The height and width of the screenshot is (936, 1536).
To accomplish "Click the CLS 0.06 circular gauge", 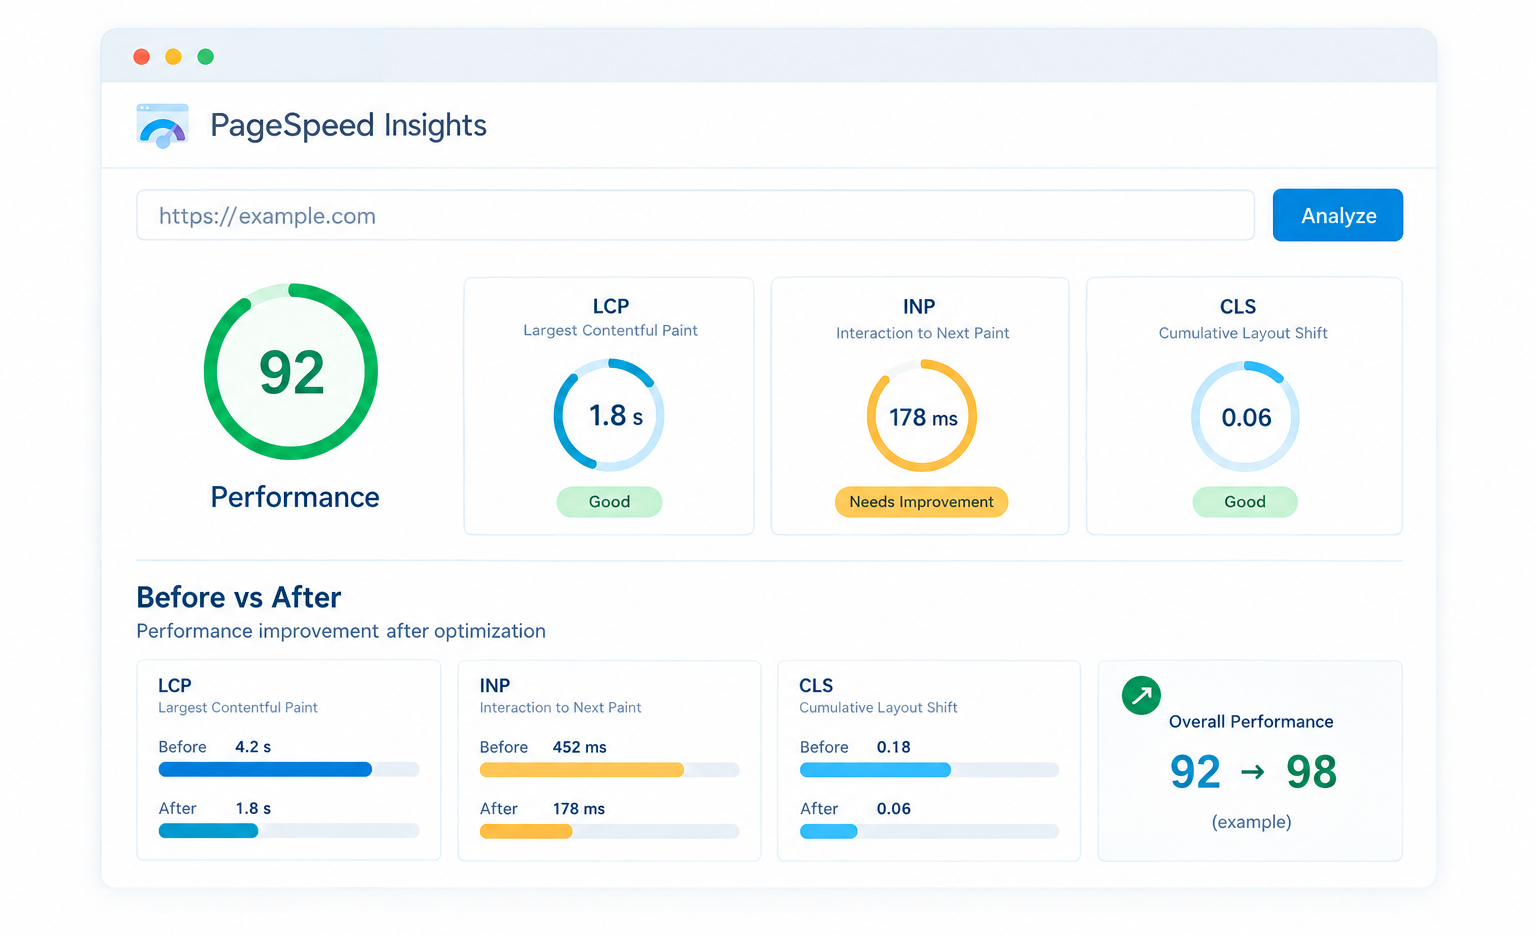I will (1245, 416).
